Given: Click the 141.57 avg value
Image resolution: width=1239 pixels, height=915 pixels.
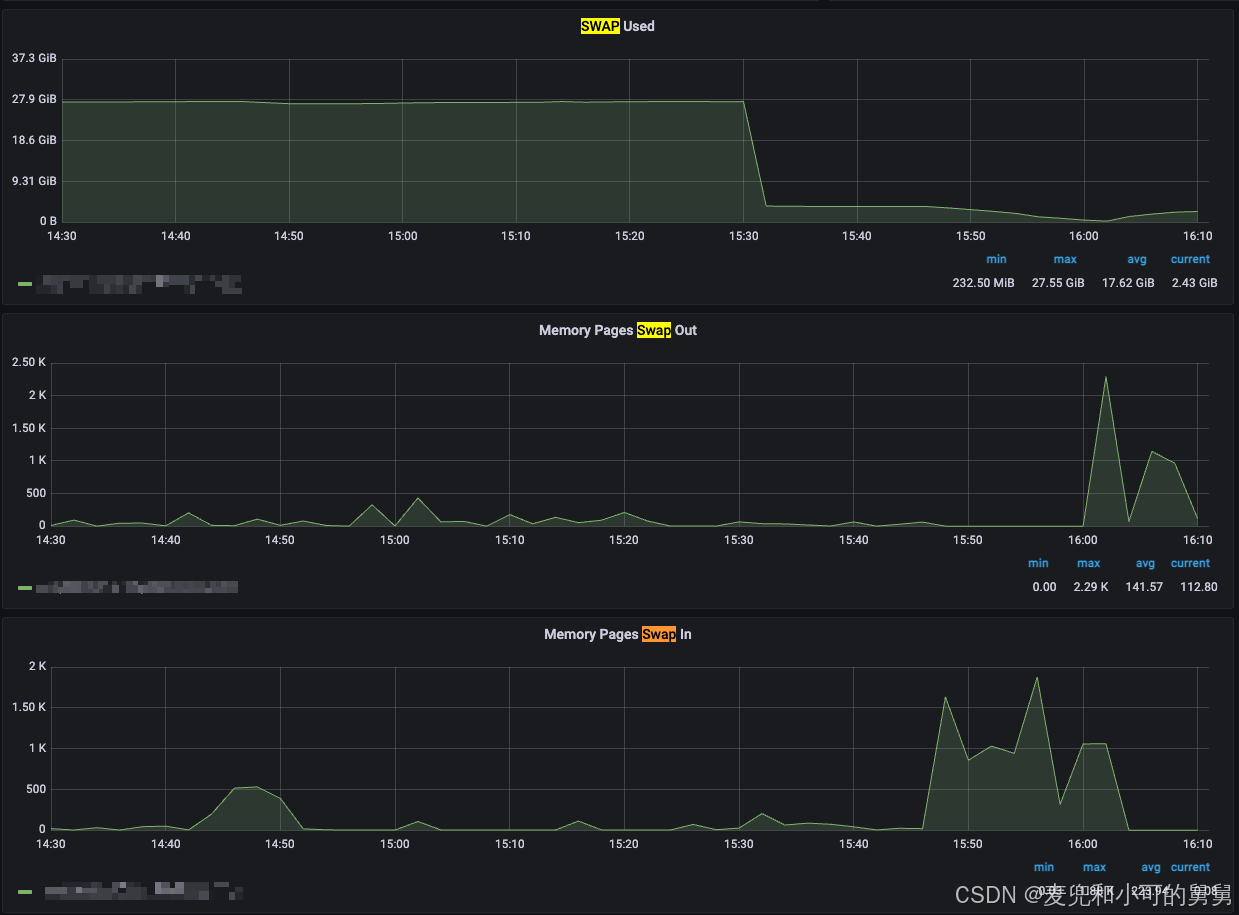Looking at the screenshot, I should 1144,587.
